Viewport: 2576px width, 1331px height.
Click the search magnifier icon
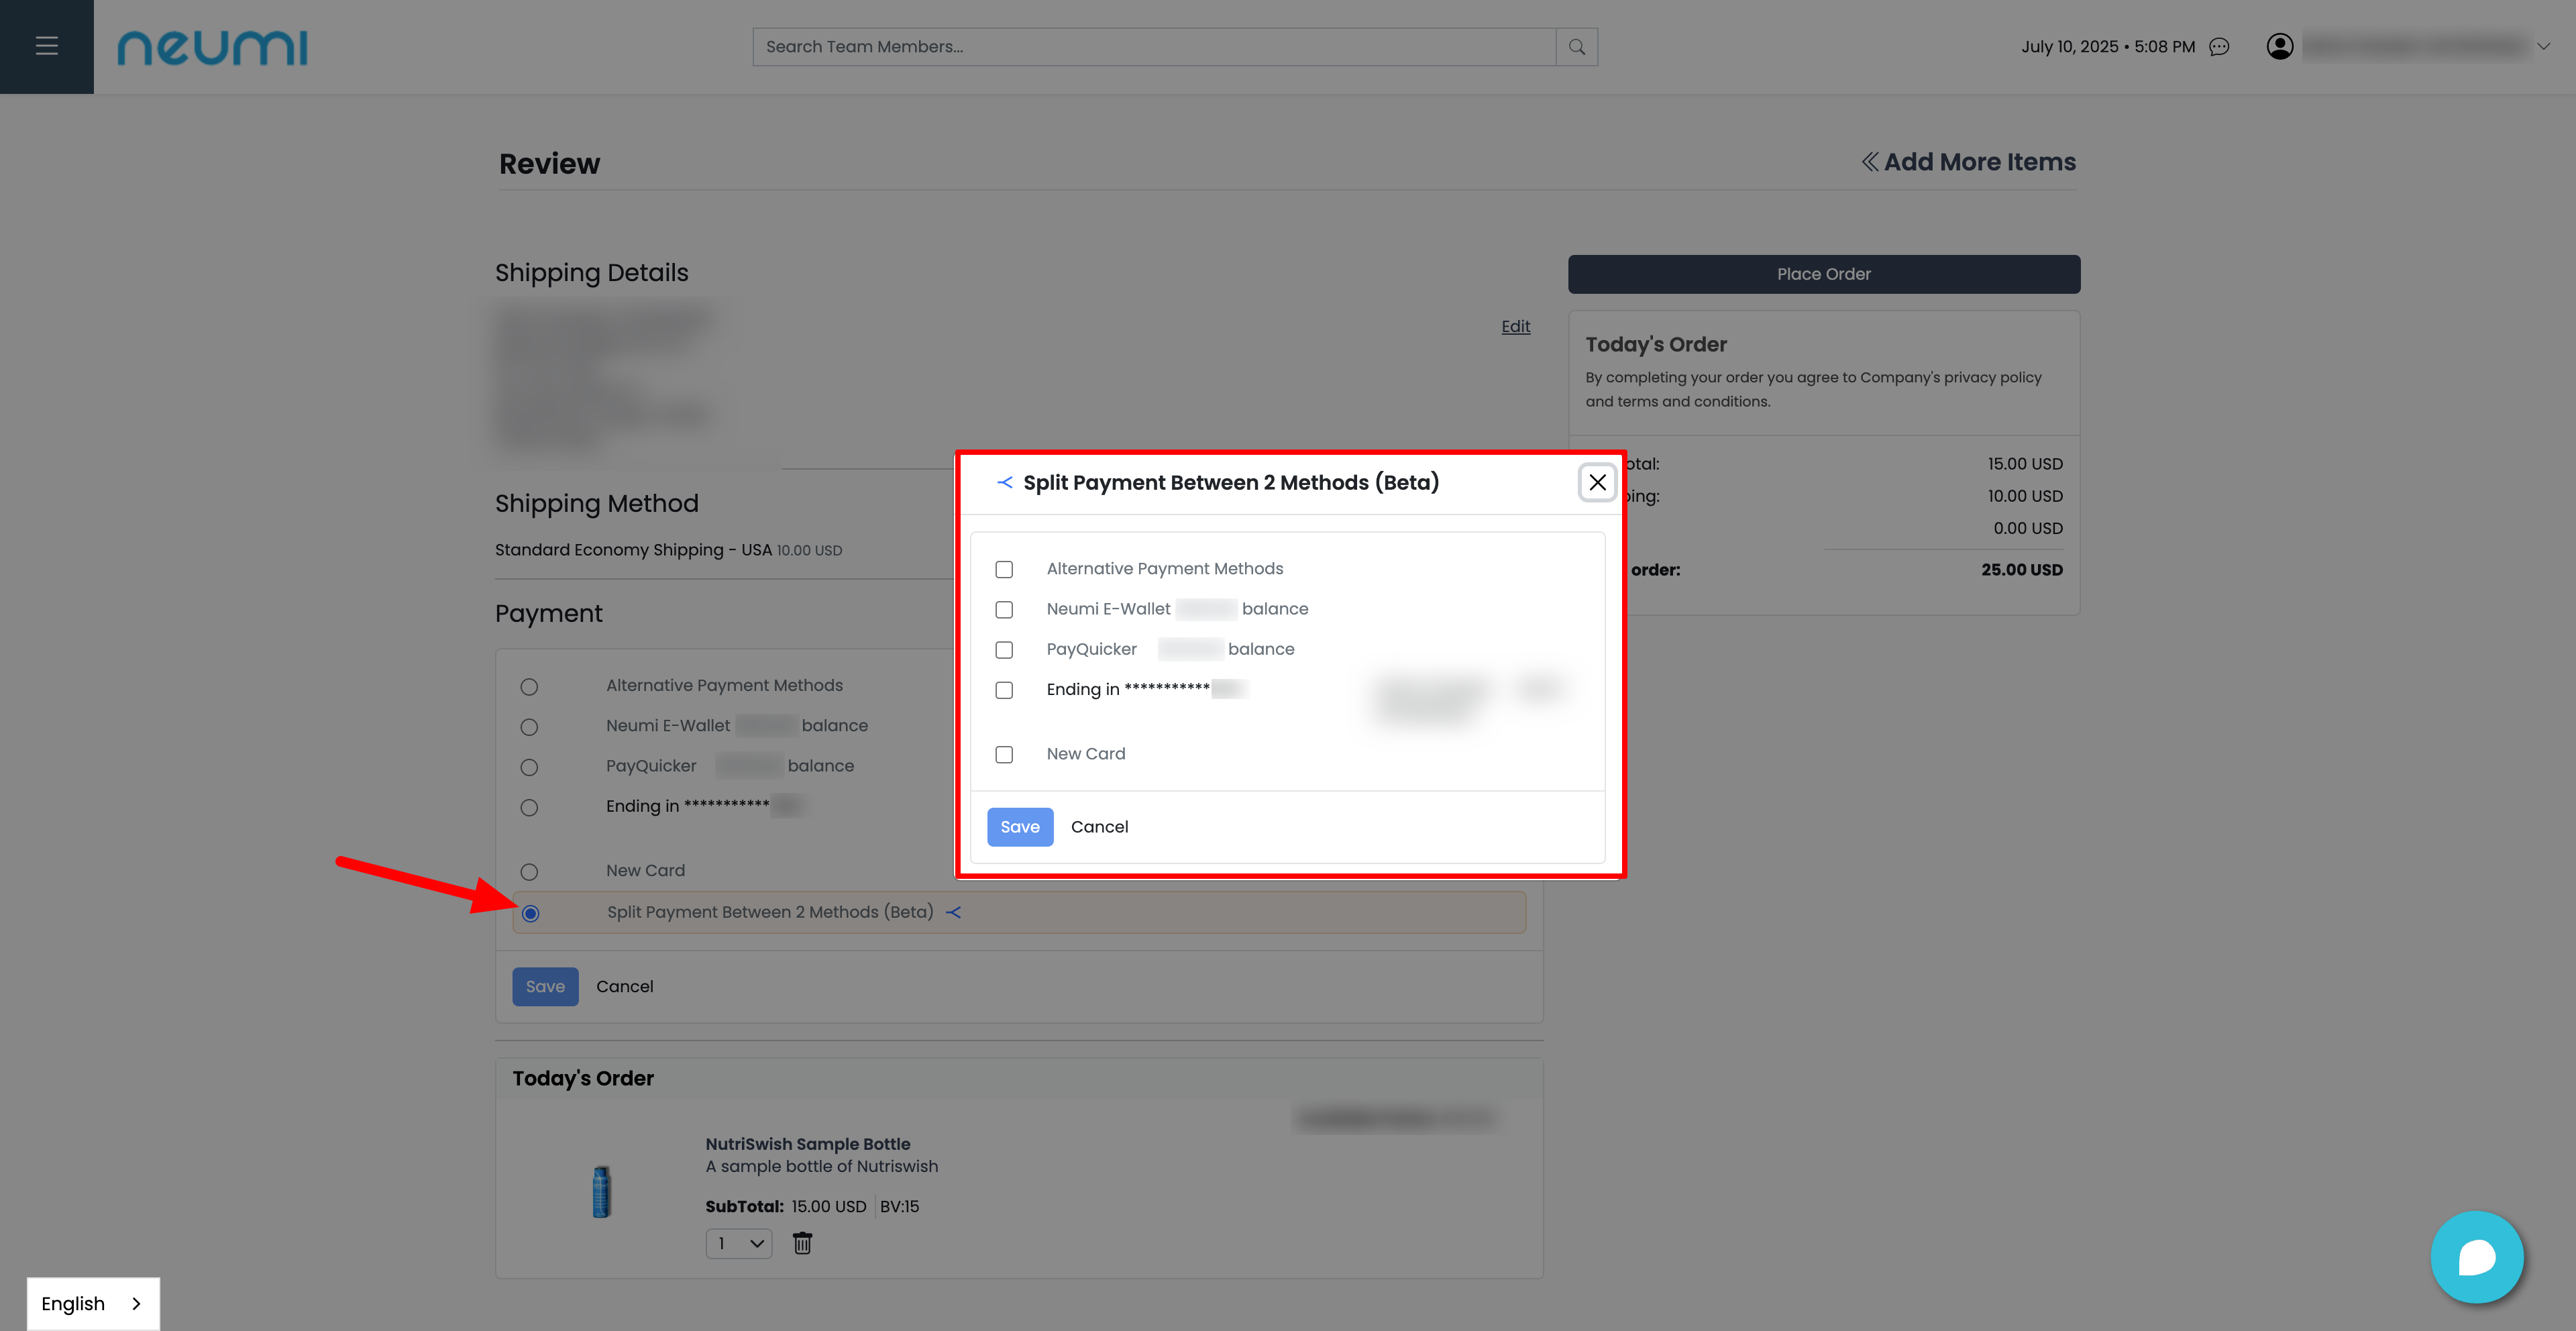pos(1577,47)
